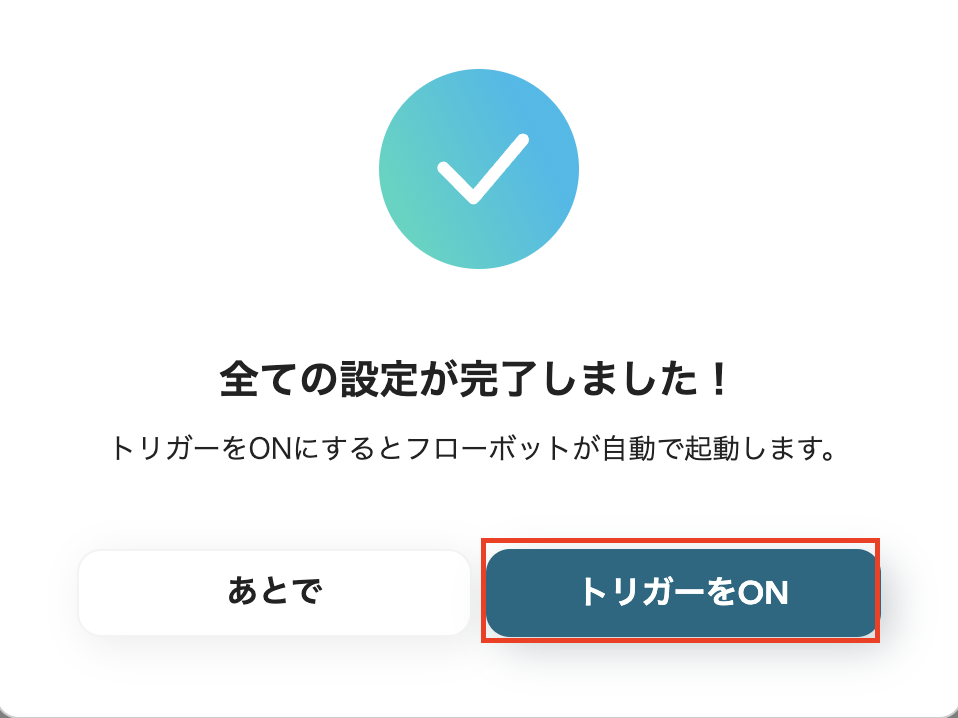Image resolution: width=958 pixels, height=718 pixels.
Task: Activate automatic startup with トリガーをON
Action: [681, 592]
